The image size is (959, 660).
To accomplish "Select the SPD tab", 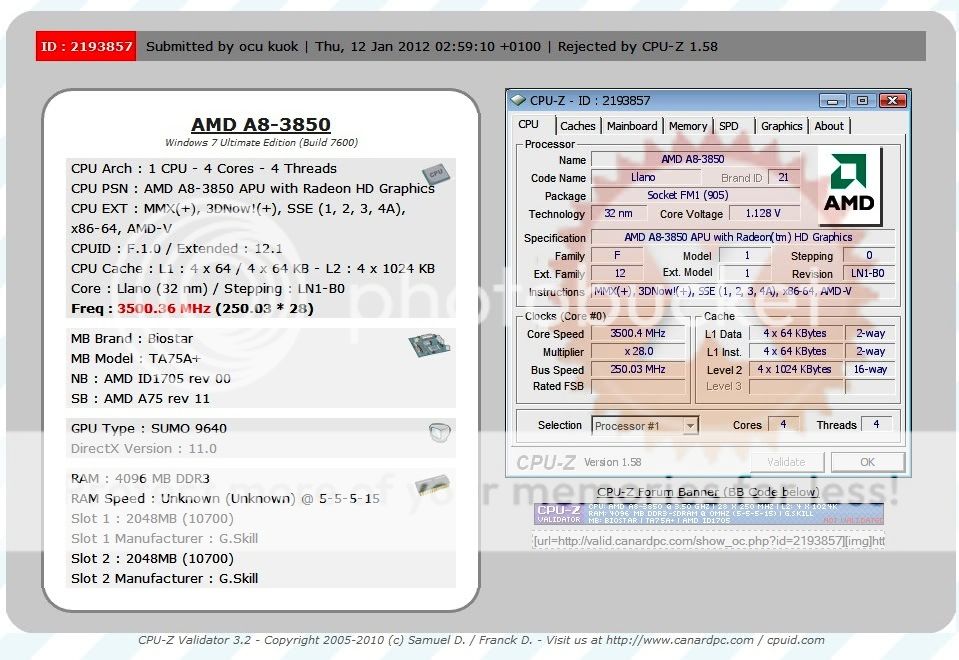I will pyautogui.click(x=728, y=126).
